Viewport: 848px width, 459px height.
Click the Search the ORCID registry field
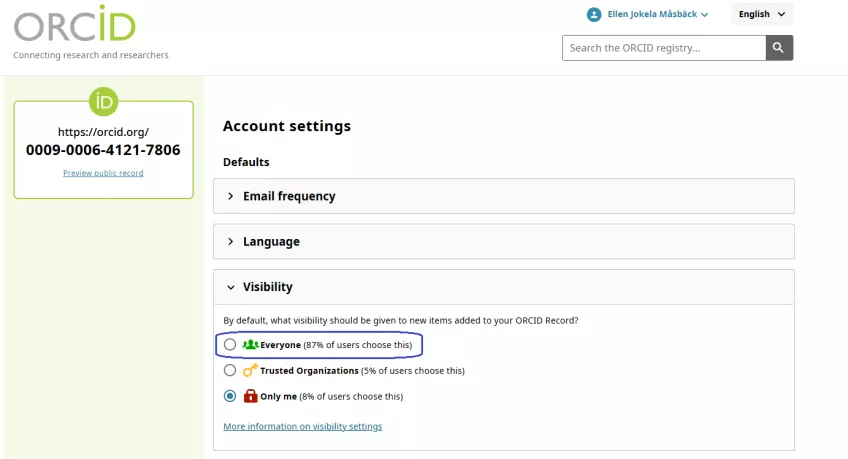[664, 48]
